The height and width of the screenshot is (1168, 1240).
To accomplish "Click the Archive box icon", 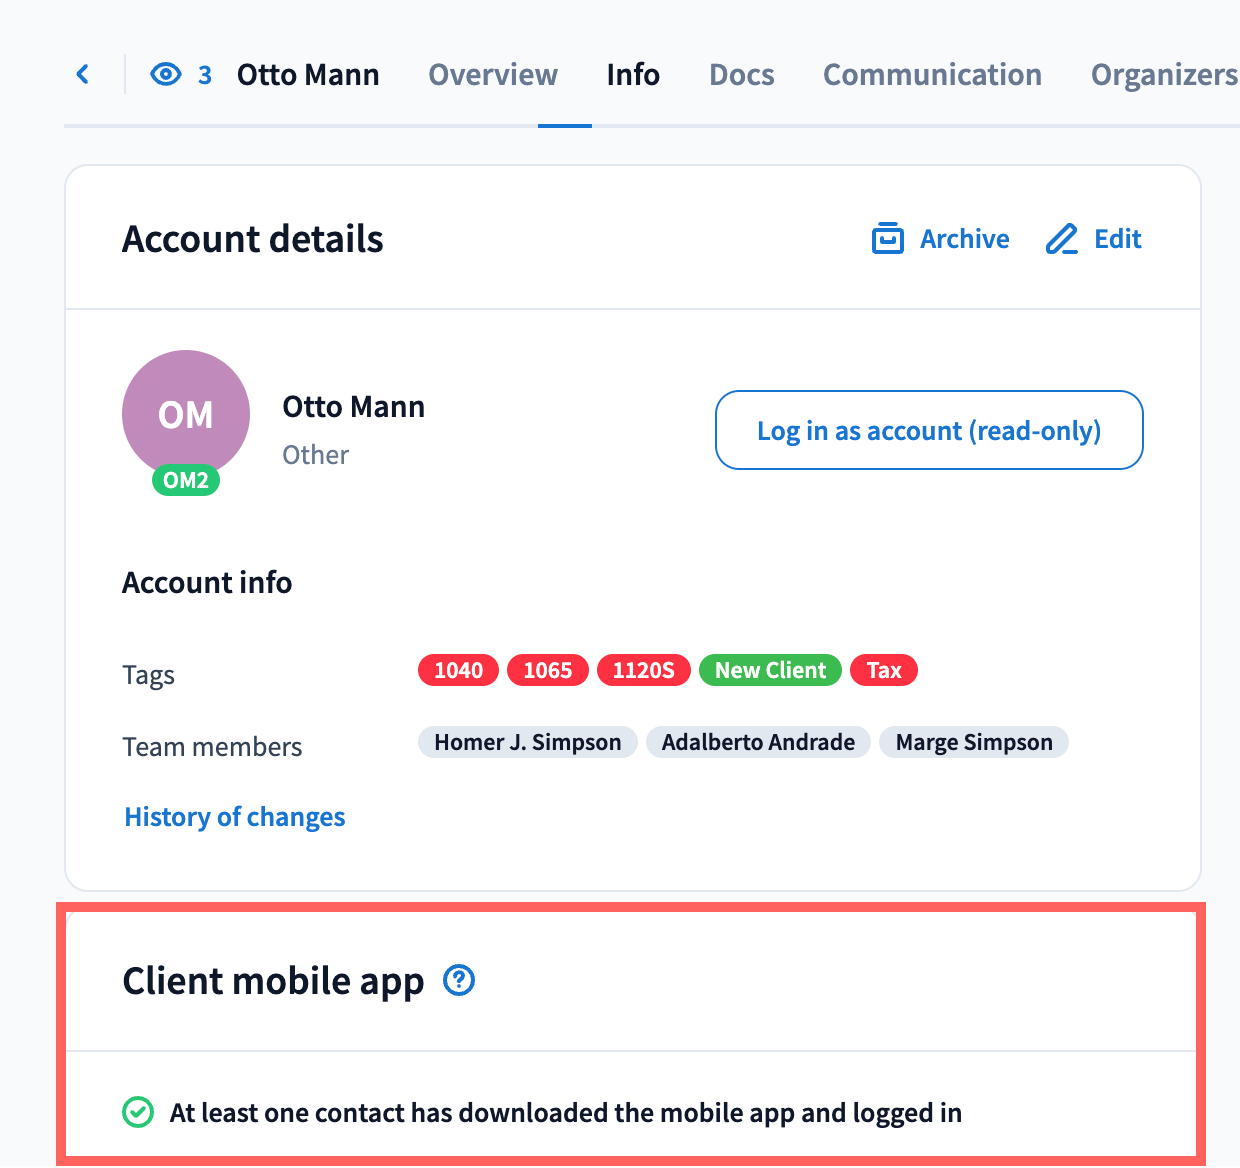I will 887,239.
